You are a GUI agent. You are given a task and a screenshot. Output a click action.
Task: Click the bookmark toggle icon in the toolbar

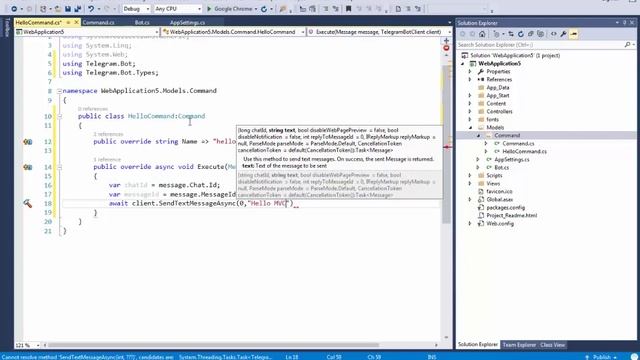coord(348,9)
